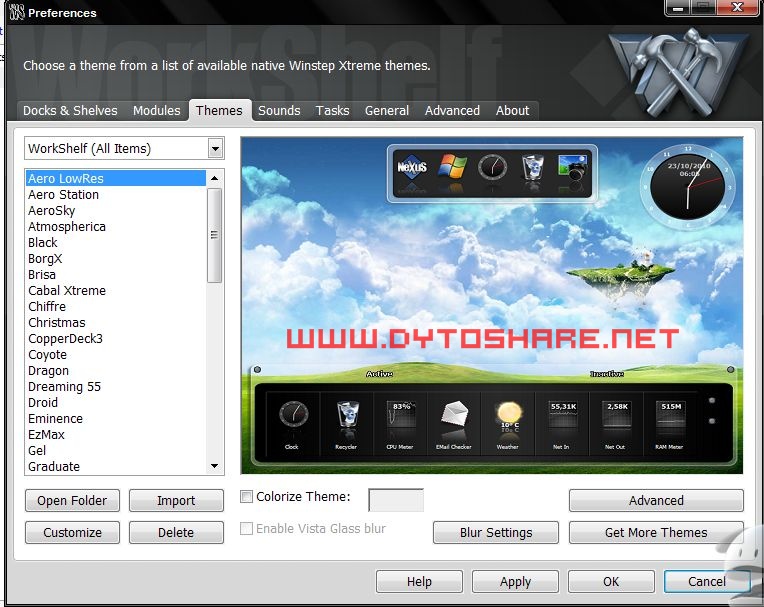Click the Recycler module icon in shelf
764x607 pixels.
(x=347, y=414)
